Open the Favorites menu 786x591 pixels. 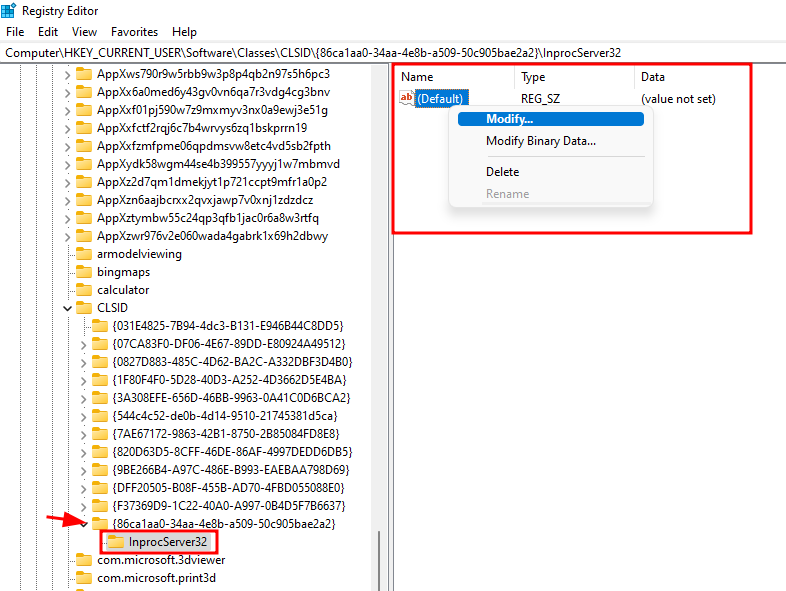click(x=134, y=32)
